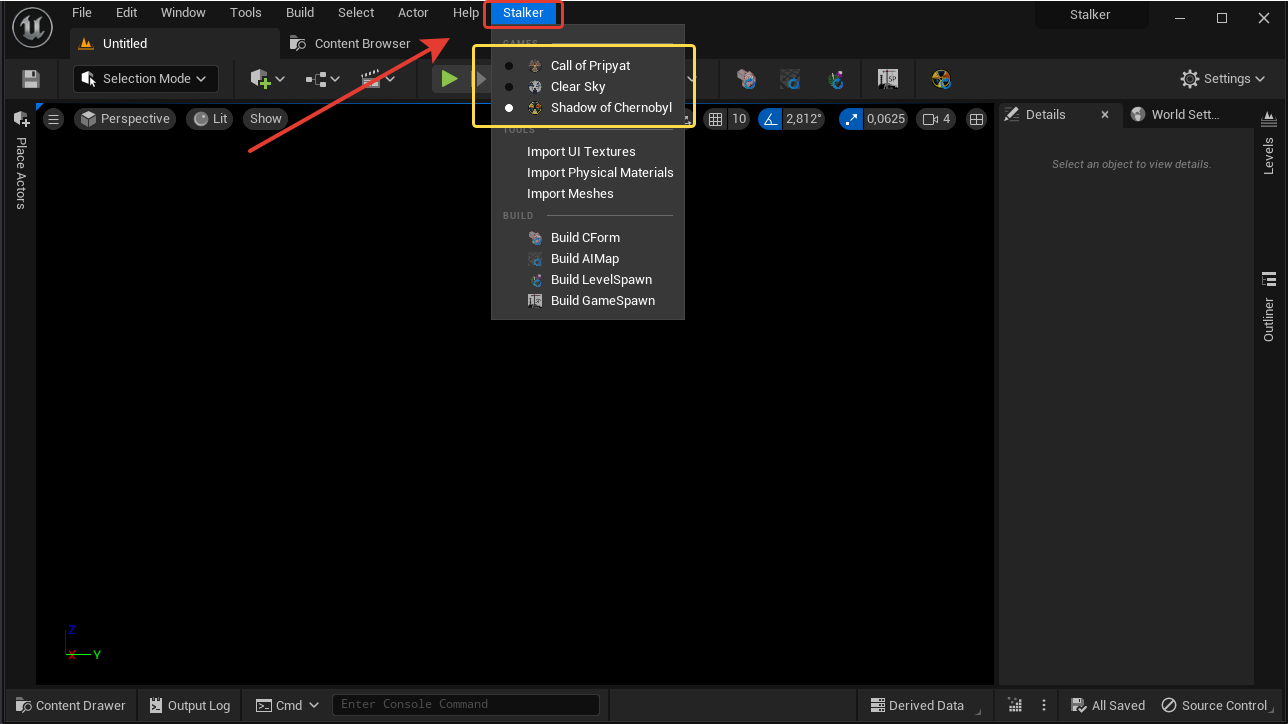Save the current level with floppy disk icon
Screen dimensions: 1288x724
[x=30, y=79]
